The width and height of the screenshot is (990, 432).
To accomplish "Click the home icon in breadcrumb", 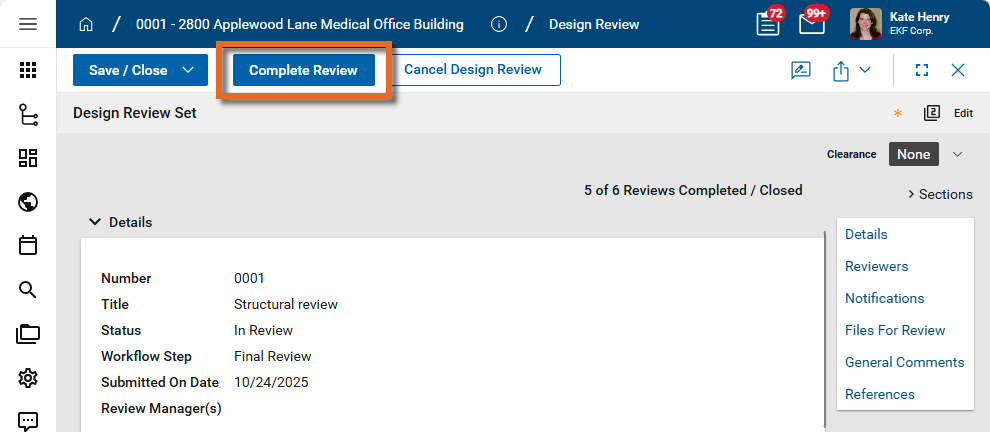I will pyautogui.click(x=86, y=24).
